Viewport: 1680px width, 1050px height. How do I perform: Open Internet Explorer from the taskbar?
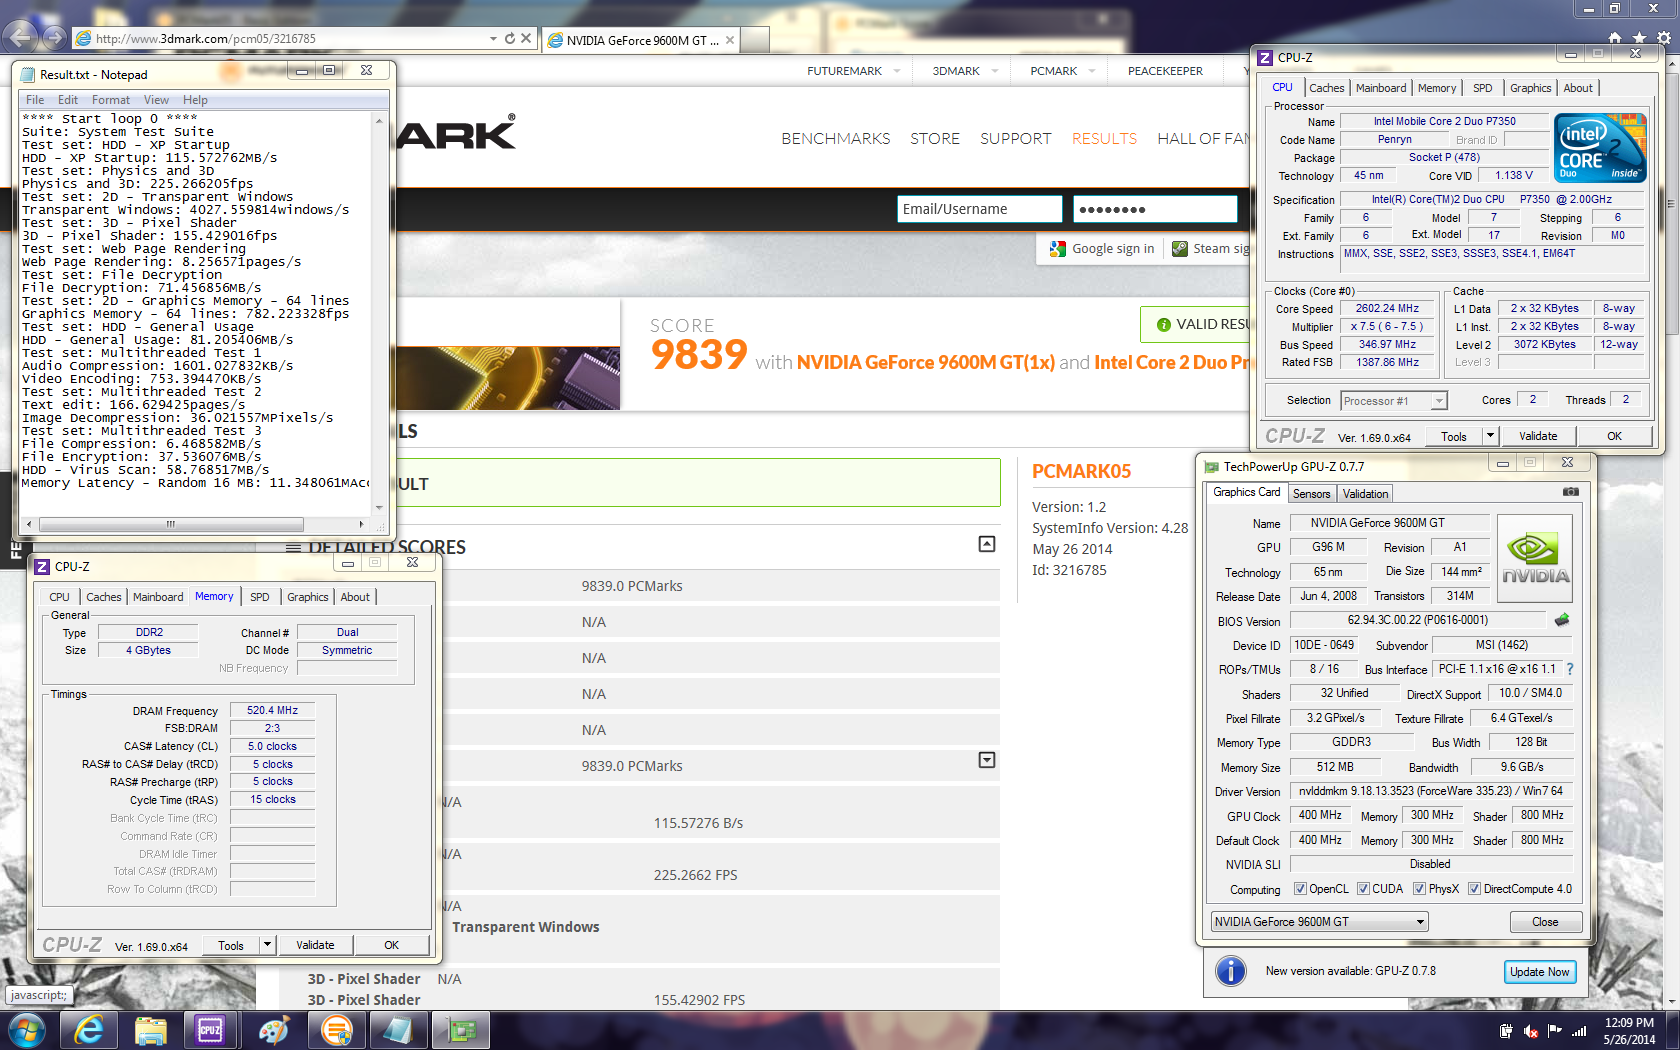[88, 1030]
